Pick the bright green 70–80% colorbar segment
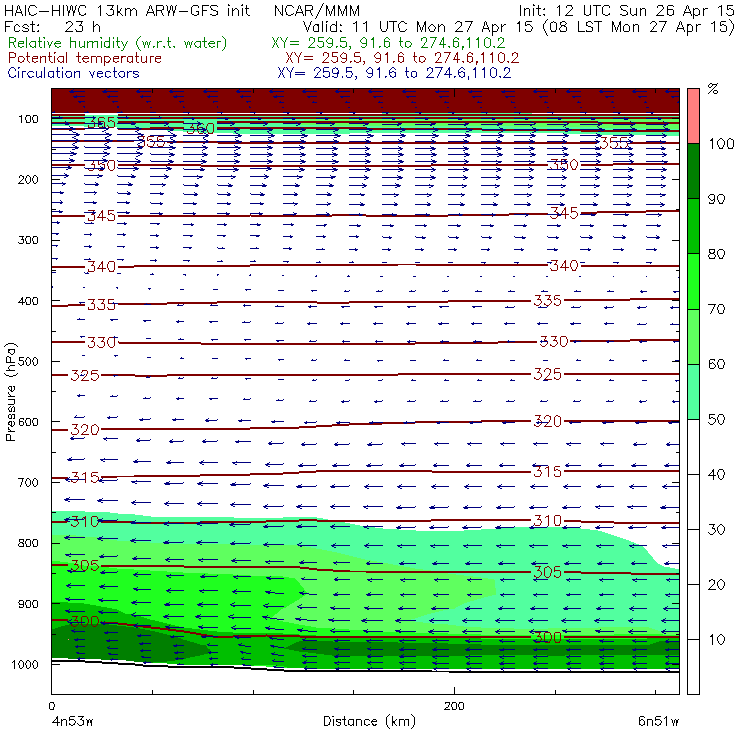The width and height of the screenshot is (740, 740). pyautogui.click(x=693, y=281)
